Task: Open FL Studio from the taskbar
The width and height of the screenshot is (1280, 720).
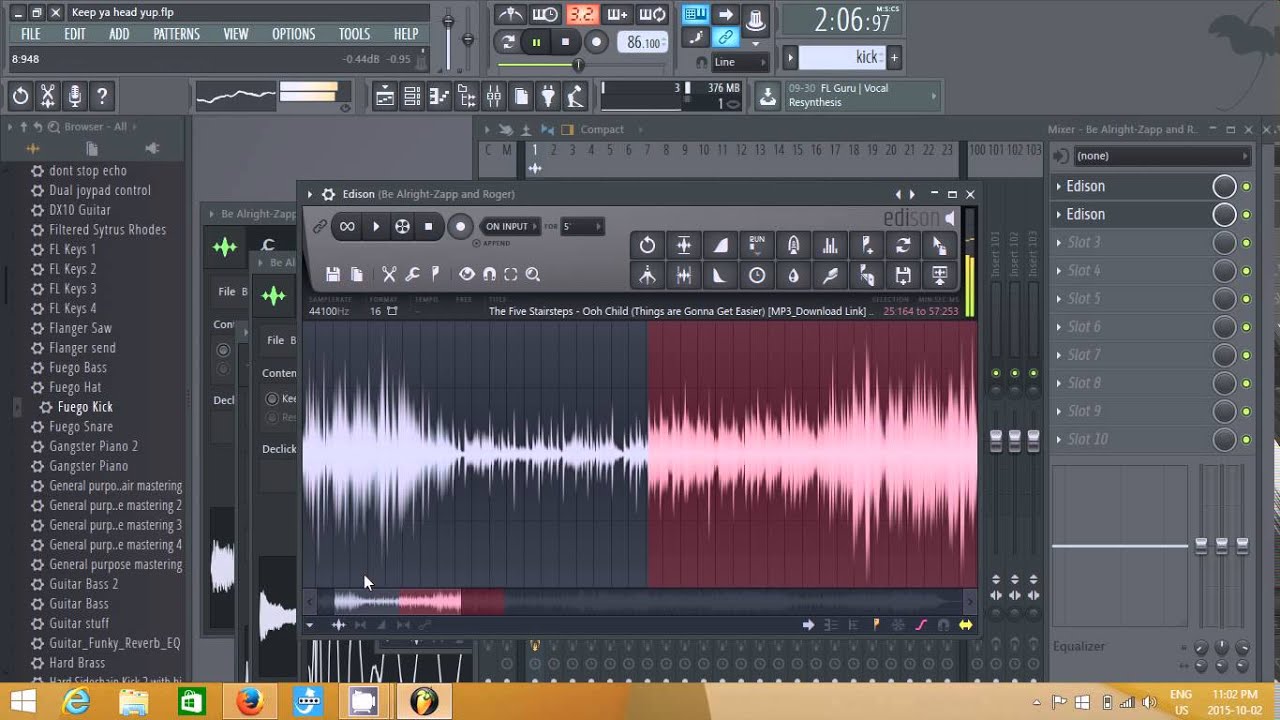Action: tap(424, 702)
